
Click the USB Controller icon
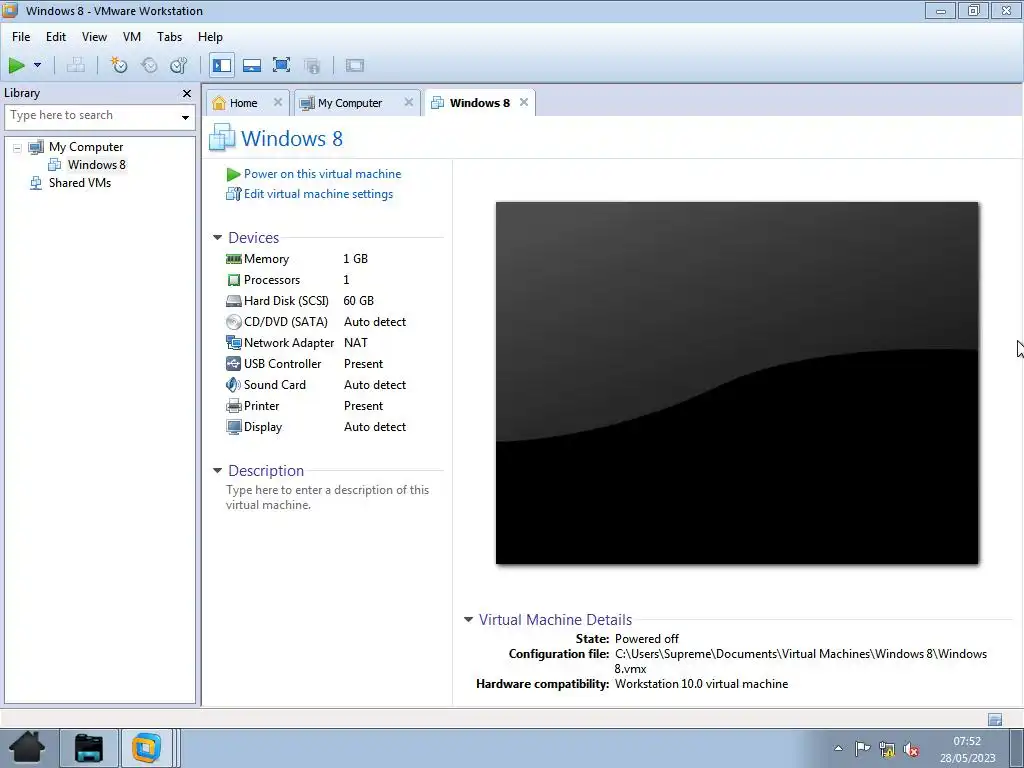click(x=233, y=364)
